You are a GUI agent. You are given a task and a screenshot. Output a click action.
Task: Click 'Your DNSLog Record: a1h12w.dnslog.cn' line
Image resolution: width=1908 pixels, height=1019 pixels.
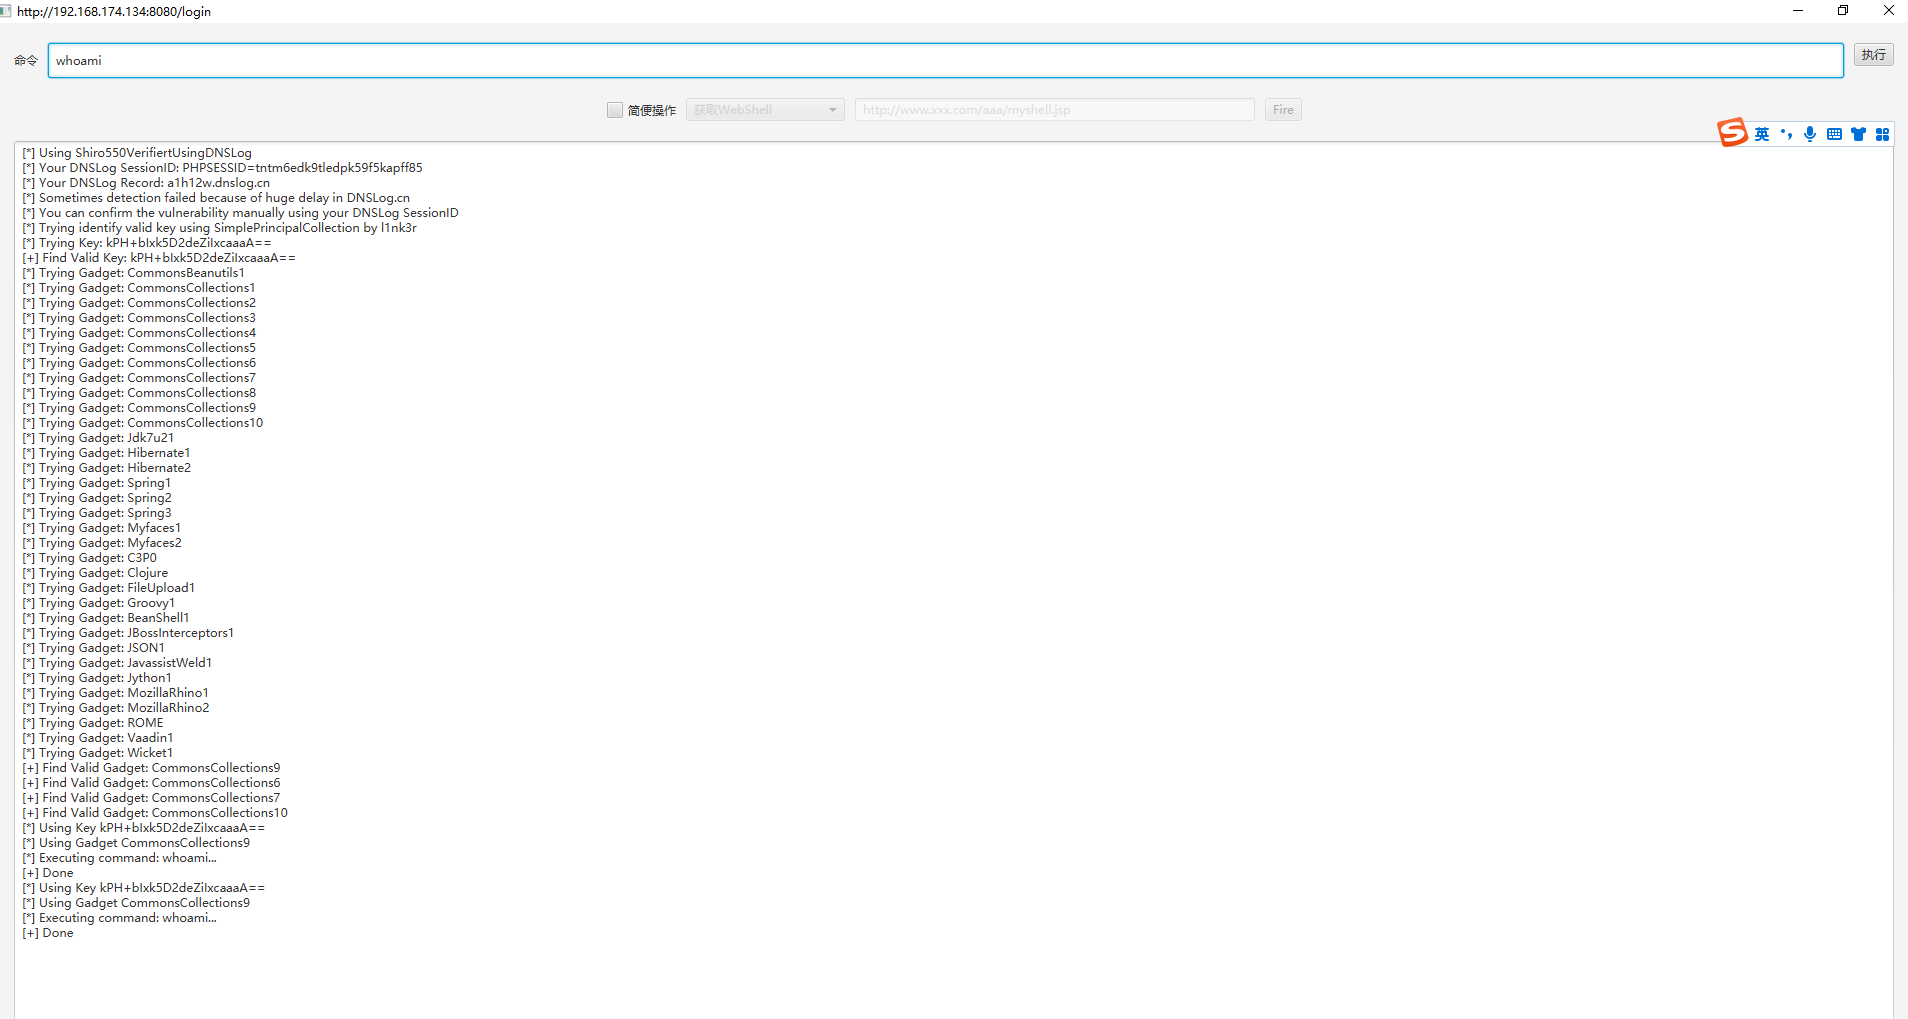[x=146, y=183]
